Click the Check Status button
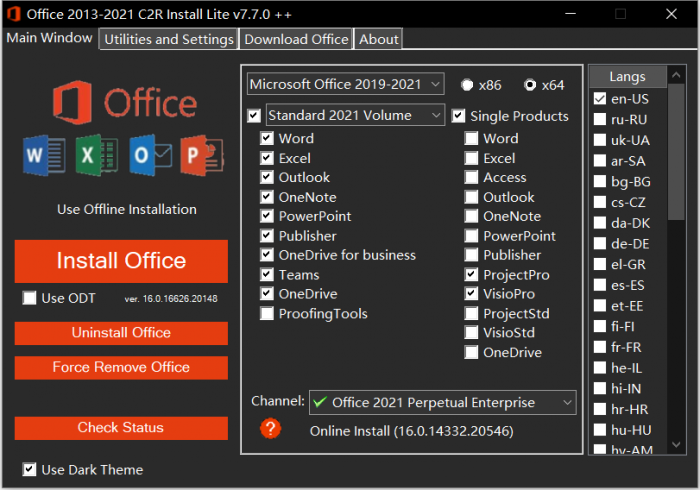 pyautogui.click(x=121, y=428)
